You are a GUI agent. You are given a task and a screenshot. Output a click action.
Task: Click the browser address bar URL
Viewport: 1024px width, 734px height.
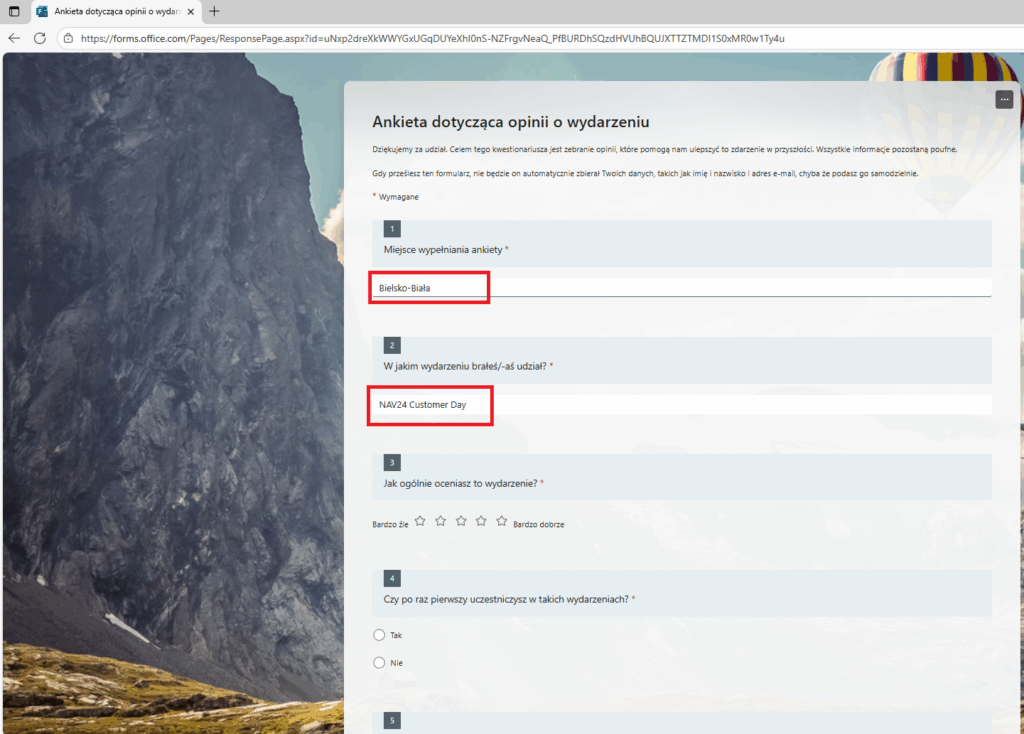coord(430,38)
